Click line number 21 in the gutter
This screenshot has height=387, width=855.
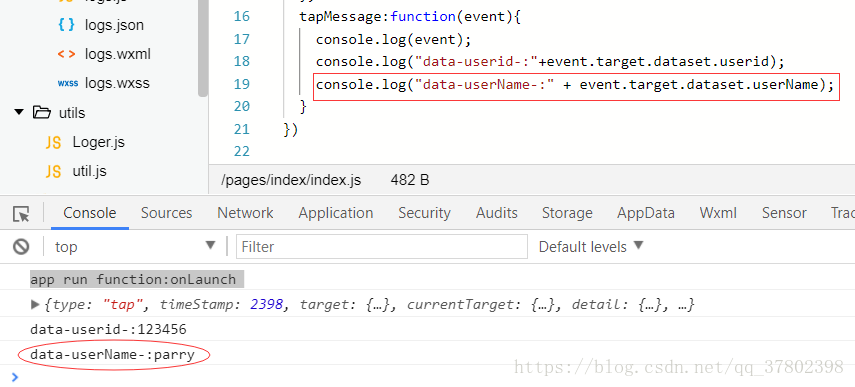point(242,130)
